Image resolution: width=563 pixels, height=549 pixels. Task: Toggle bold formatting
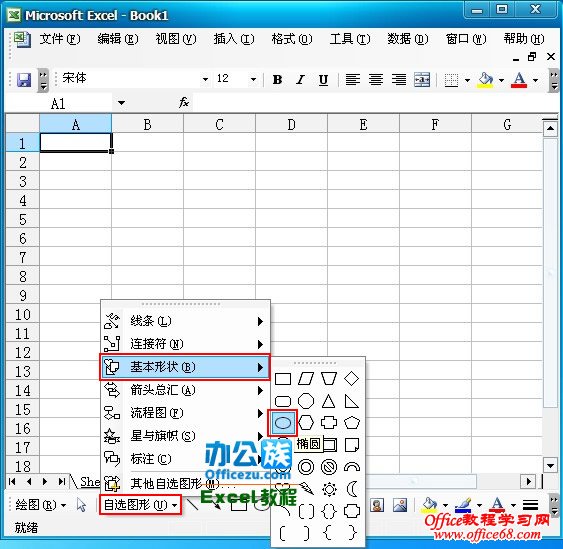pos(277,79)
